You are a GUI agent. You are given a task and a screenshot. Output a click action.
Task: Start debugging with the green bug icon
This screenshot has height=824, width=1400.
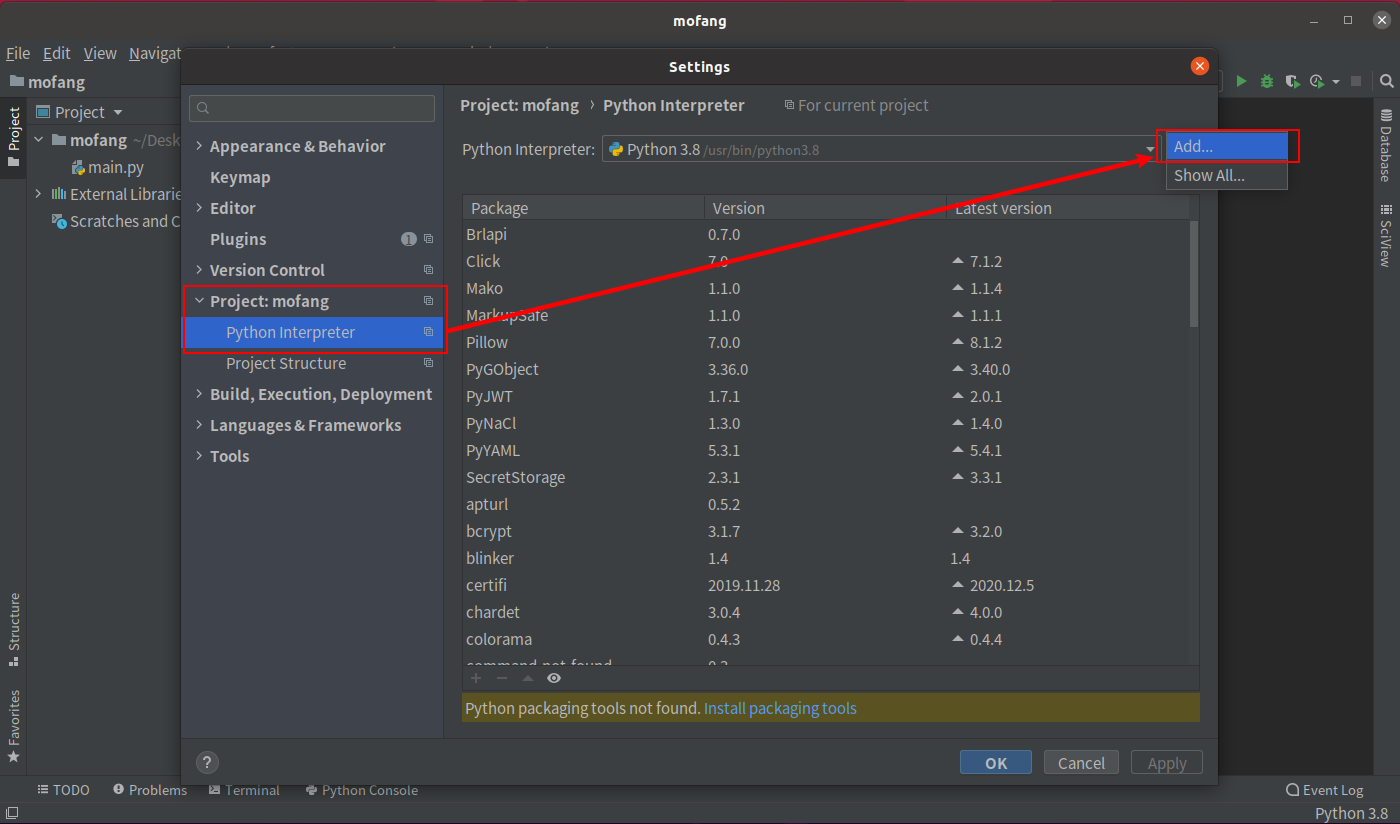[1267, 81]
